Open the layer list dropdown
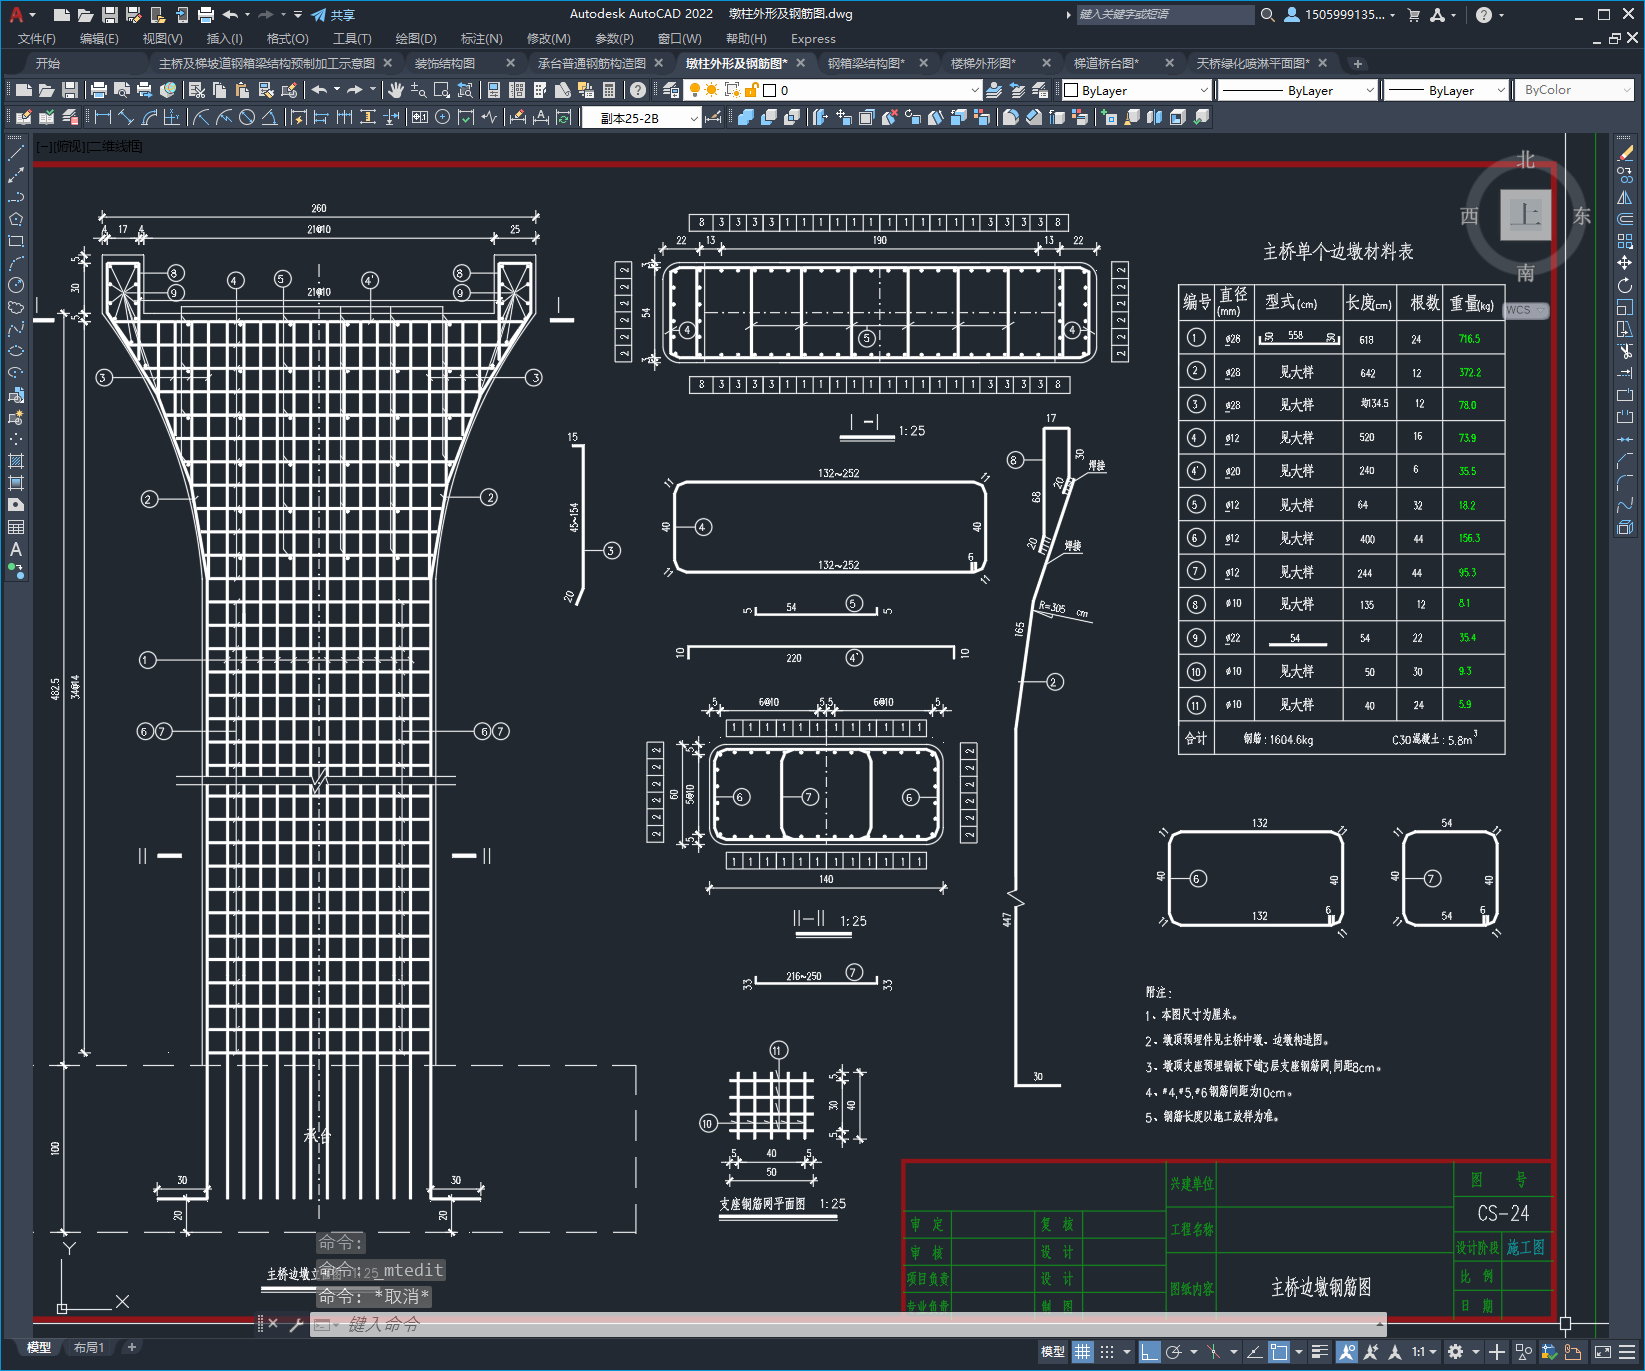This screenshot has width=1645, height=1371. point(975,90)
